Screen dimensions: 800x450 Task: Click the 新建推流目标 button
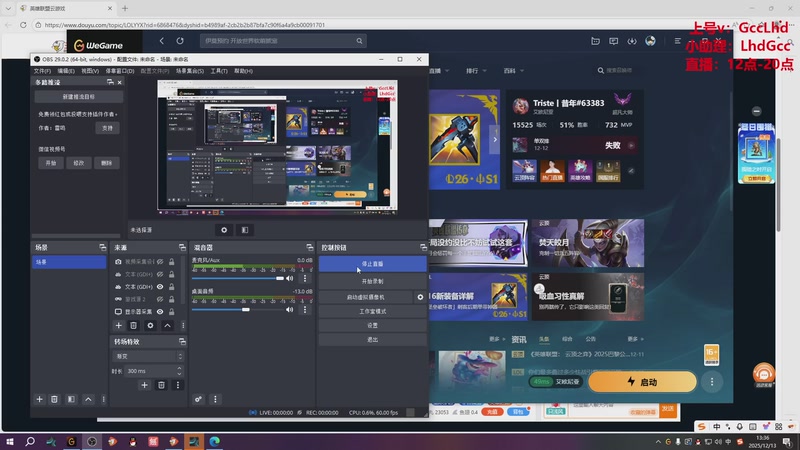(x=79, y=96)
